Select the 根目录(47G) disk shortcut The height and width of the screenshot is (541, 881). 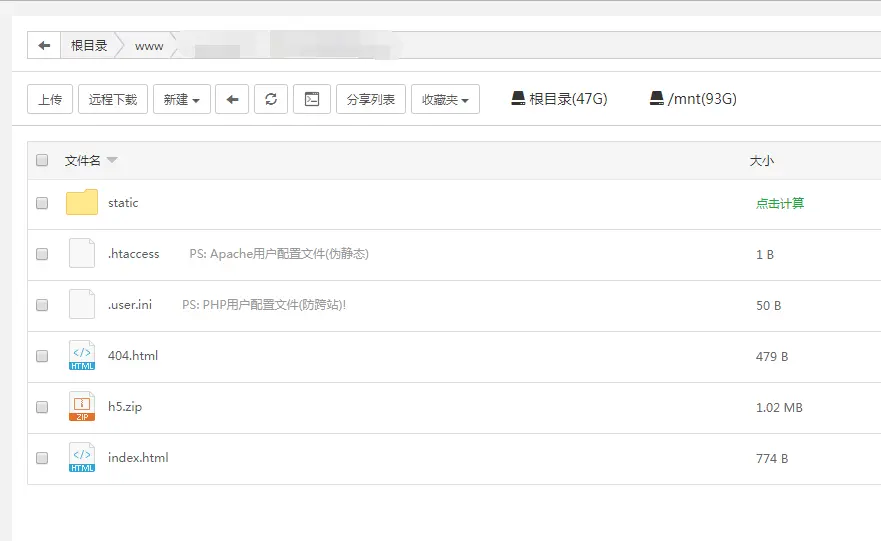click(559, 99)
